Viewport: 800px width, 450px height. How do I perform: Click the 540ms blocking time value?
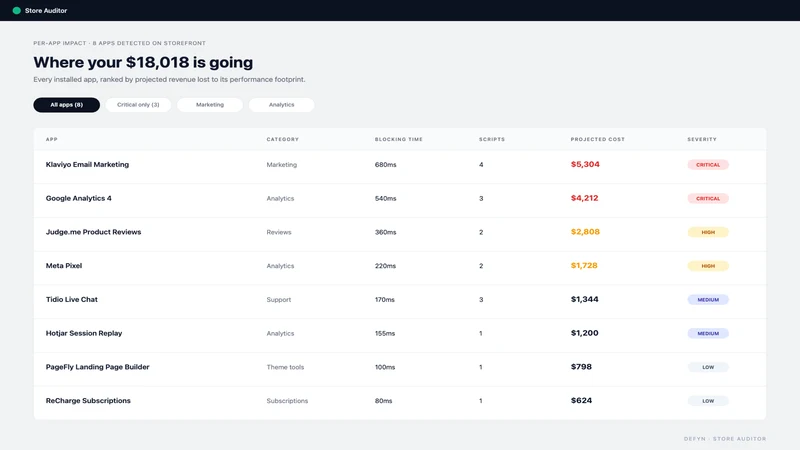385,198
